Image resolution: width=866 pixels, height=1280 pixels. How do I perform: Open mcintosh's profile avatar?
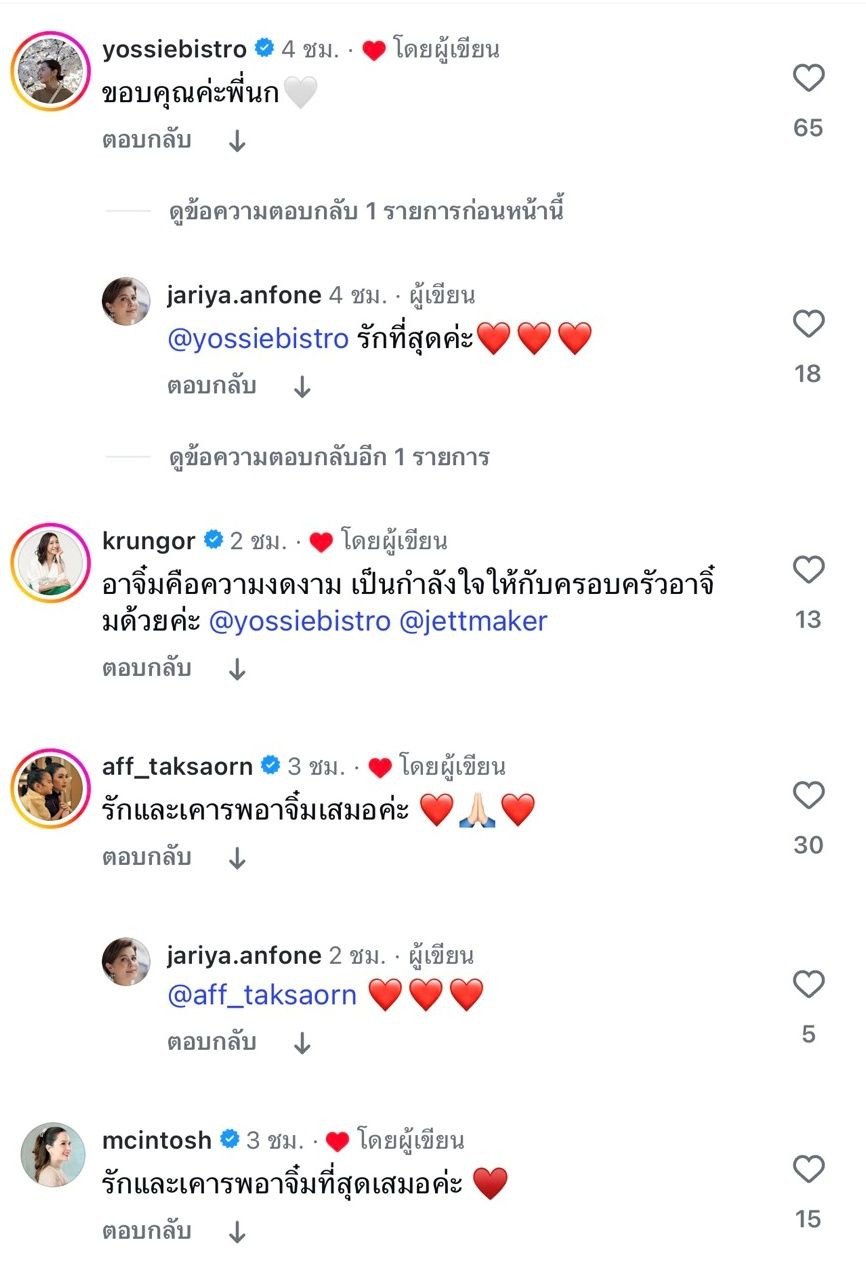pos(53,1154)
